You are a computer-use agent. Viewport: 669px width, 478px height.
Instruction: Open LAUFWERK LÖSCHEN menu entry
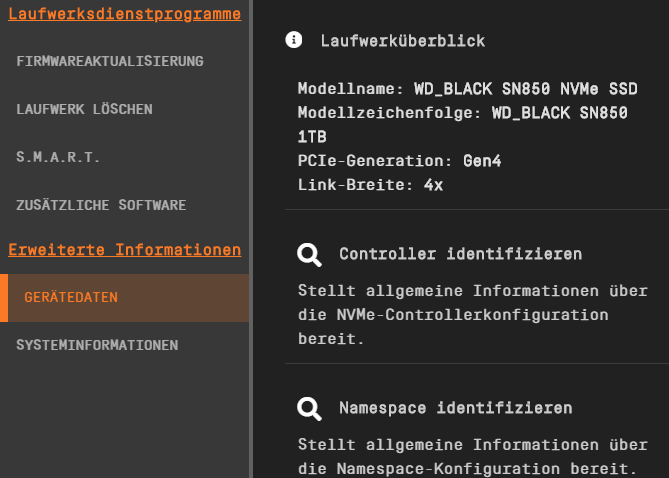tap(84, 109)
